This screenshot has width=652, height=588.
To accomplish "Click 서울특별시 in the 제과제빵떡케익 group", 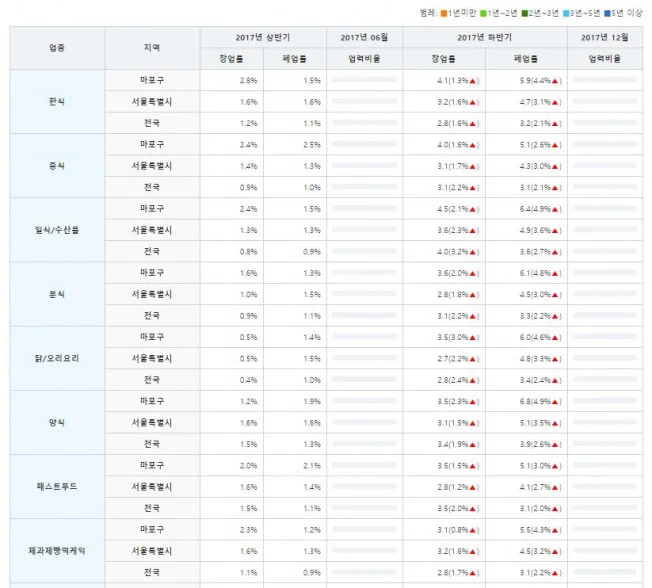I will coord(152,551).
